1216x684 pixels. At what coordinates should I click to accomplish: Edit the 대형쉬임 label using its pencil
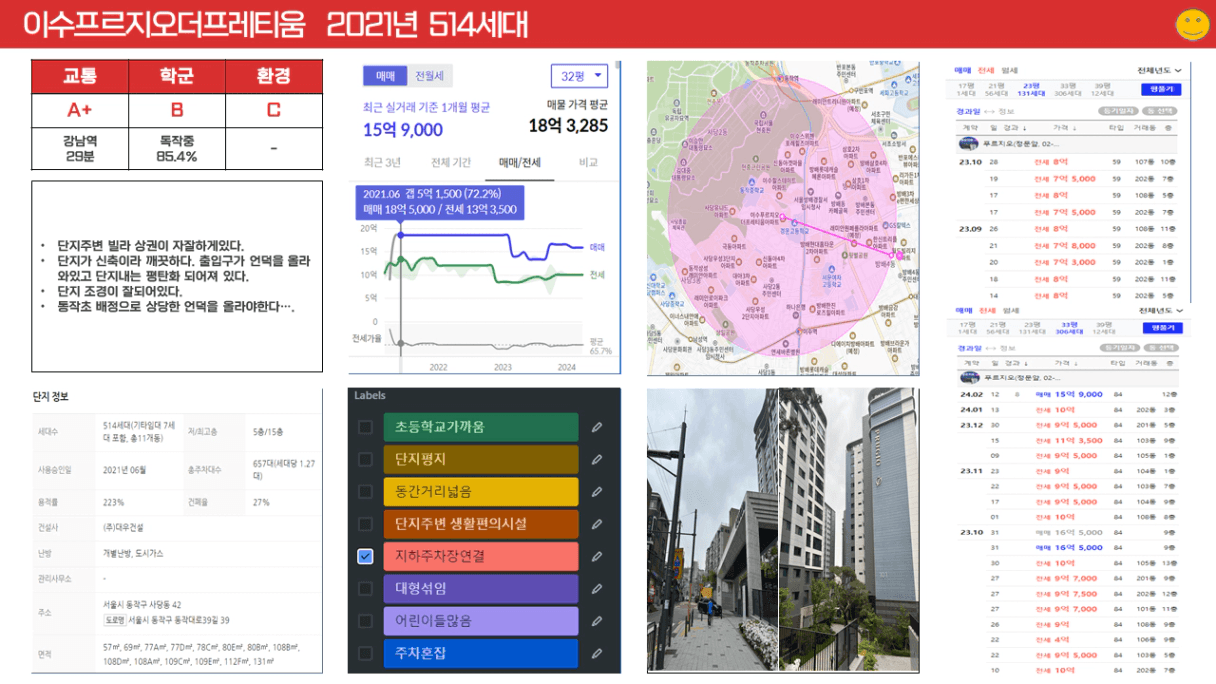[x=597, y=588]
